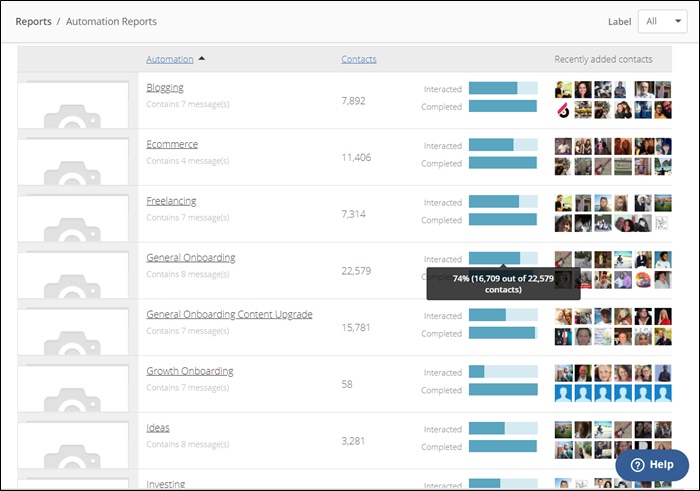The width and height of the screenshot is (700, 491).
Task: Click the Freelancing Interacted progress bar
Action: 503,201
